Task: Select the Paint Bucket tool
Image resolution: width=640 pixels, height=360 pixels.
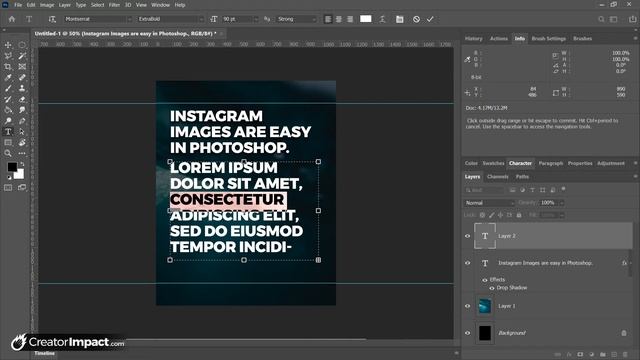Action: [x=8, y=110]
